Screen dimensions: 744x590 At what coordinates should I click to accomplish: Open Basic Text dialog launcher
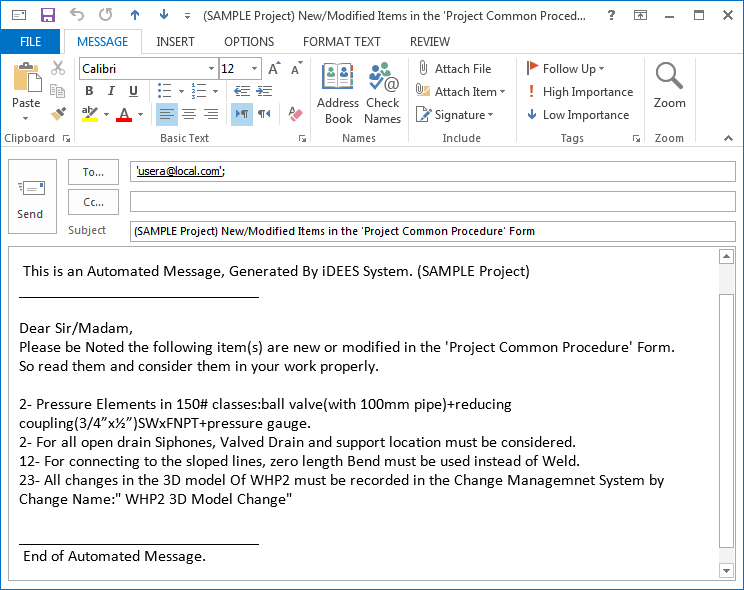point(302,139)
